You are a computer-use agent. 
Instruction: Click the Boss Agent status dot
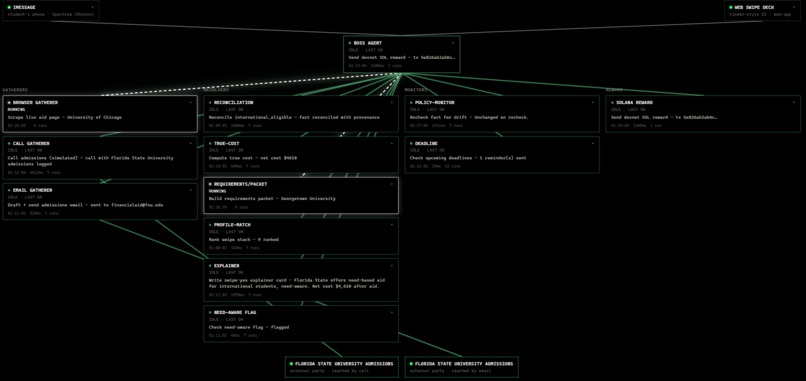click(x=350, y=43)
